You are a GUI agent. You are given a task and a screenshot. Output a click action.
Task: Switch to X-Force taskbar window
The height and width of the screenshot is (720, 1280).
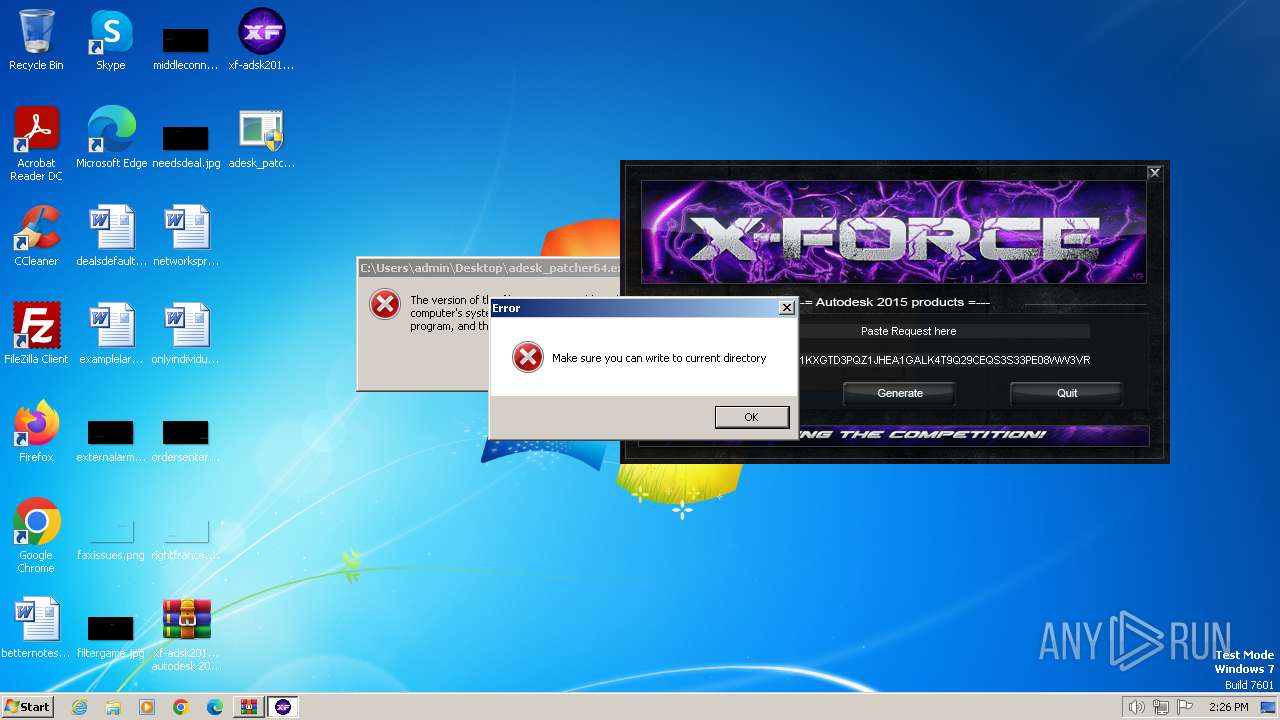click(283, 707)
